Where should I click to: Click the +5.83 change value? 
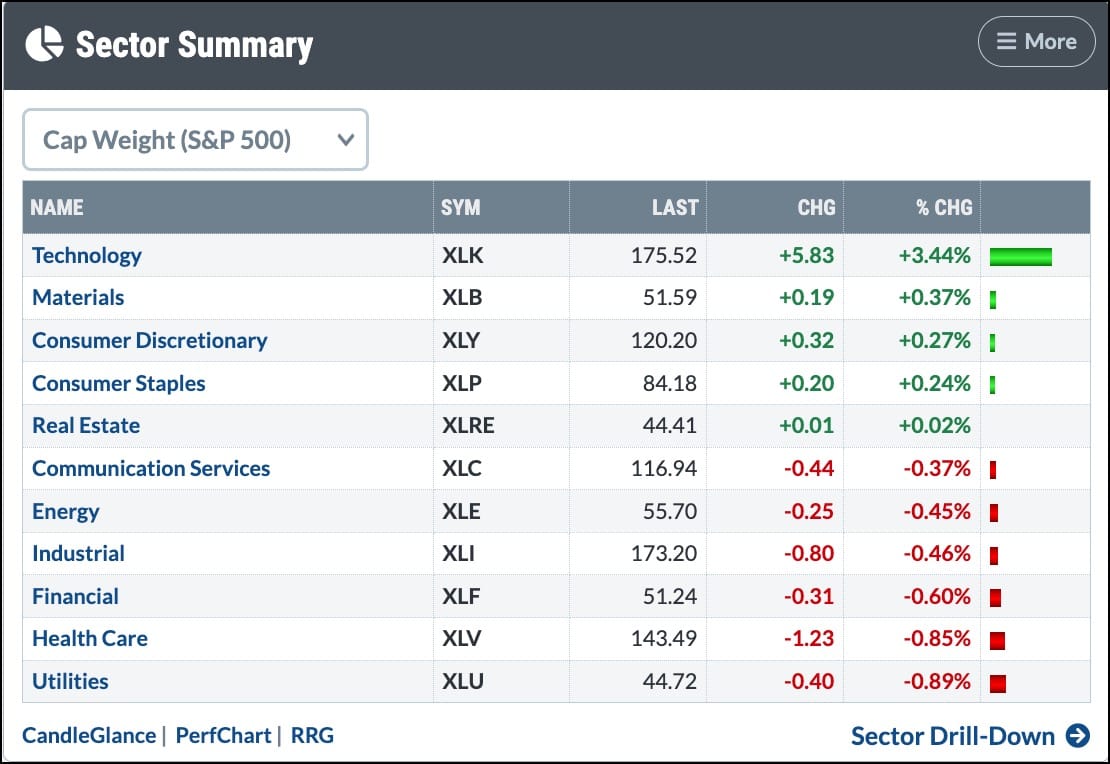[x=806, y=256]
